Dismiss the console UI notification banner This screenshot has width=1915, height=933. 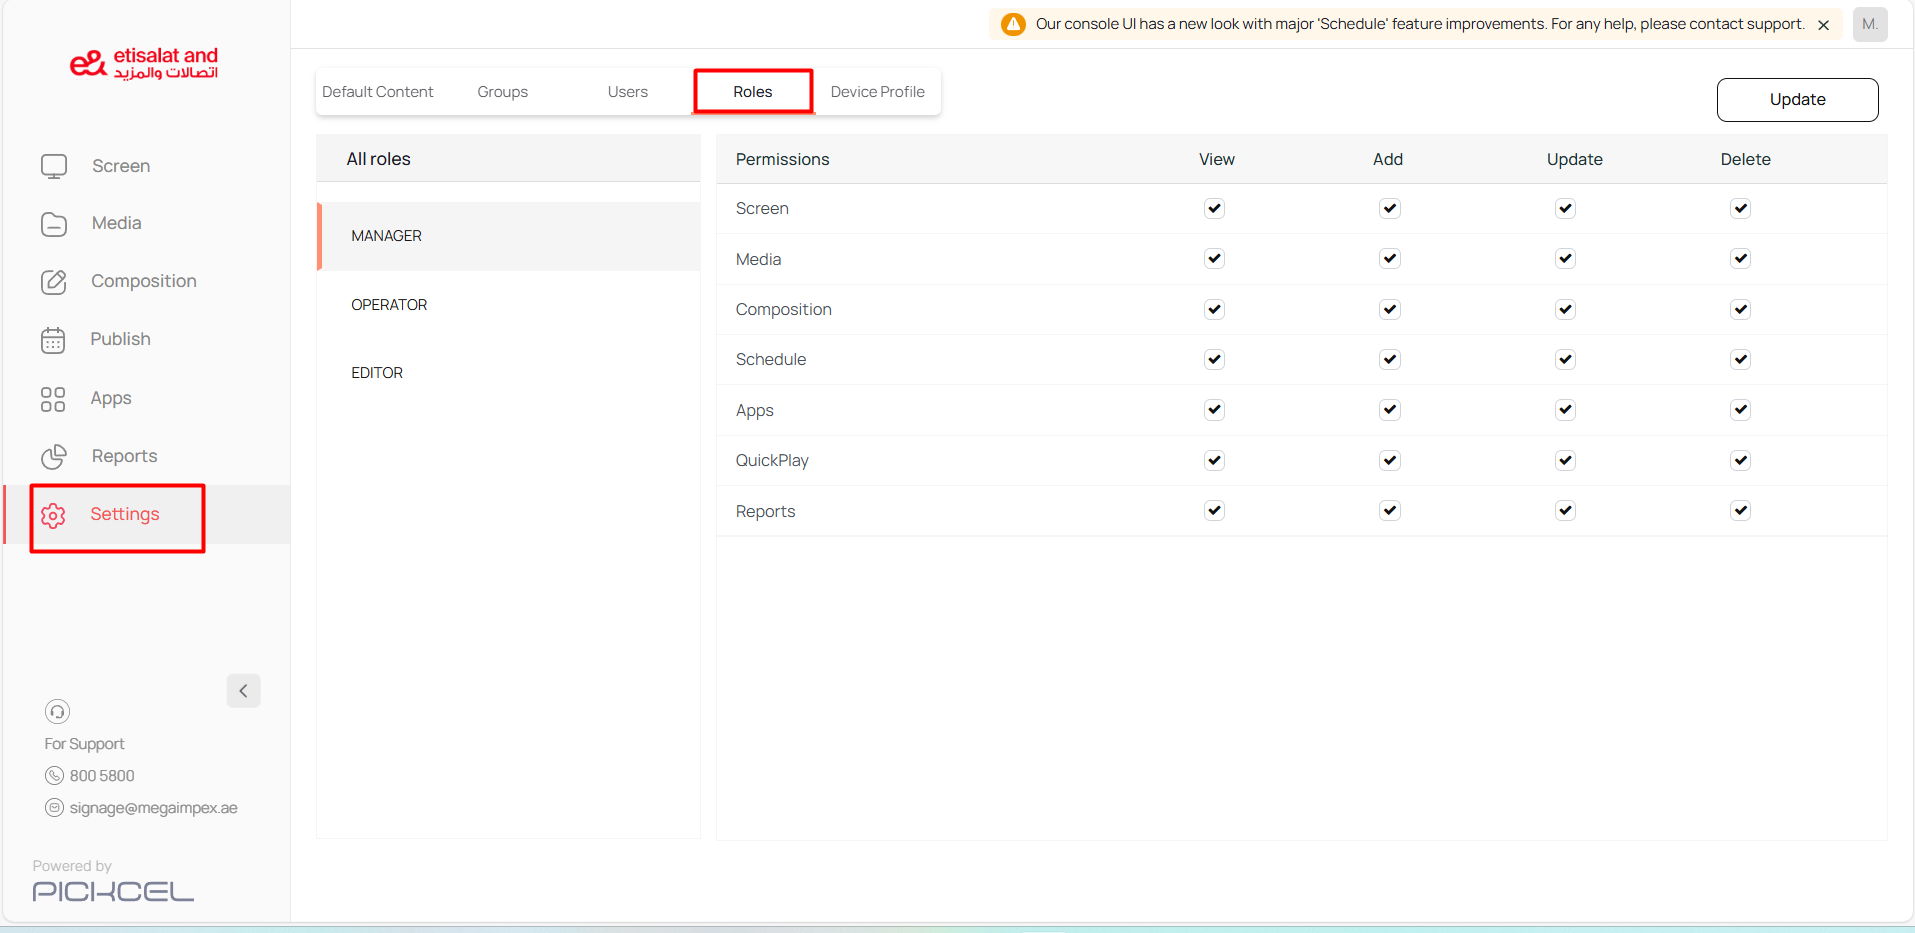click(1823, 25)
